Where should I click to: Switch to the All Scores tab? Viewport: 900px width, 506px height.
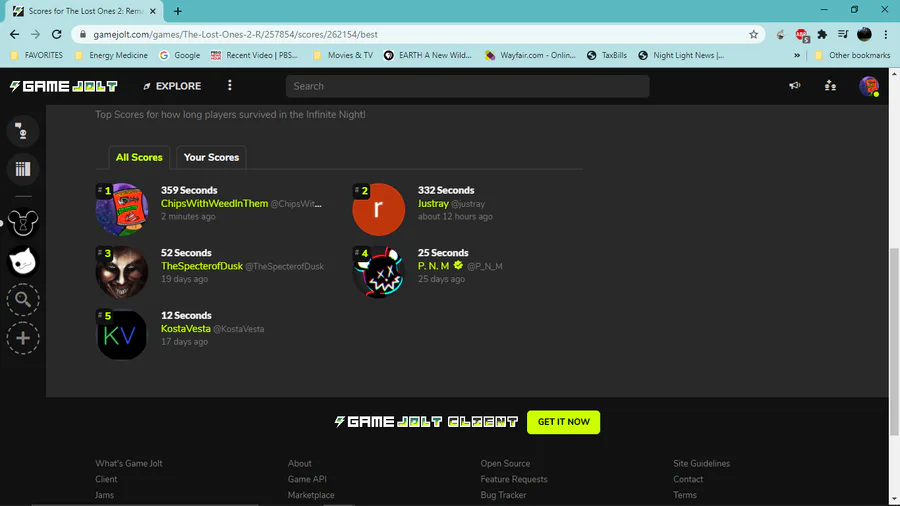click(139, 157)
